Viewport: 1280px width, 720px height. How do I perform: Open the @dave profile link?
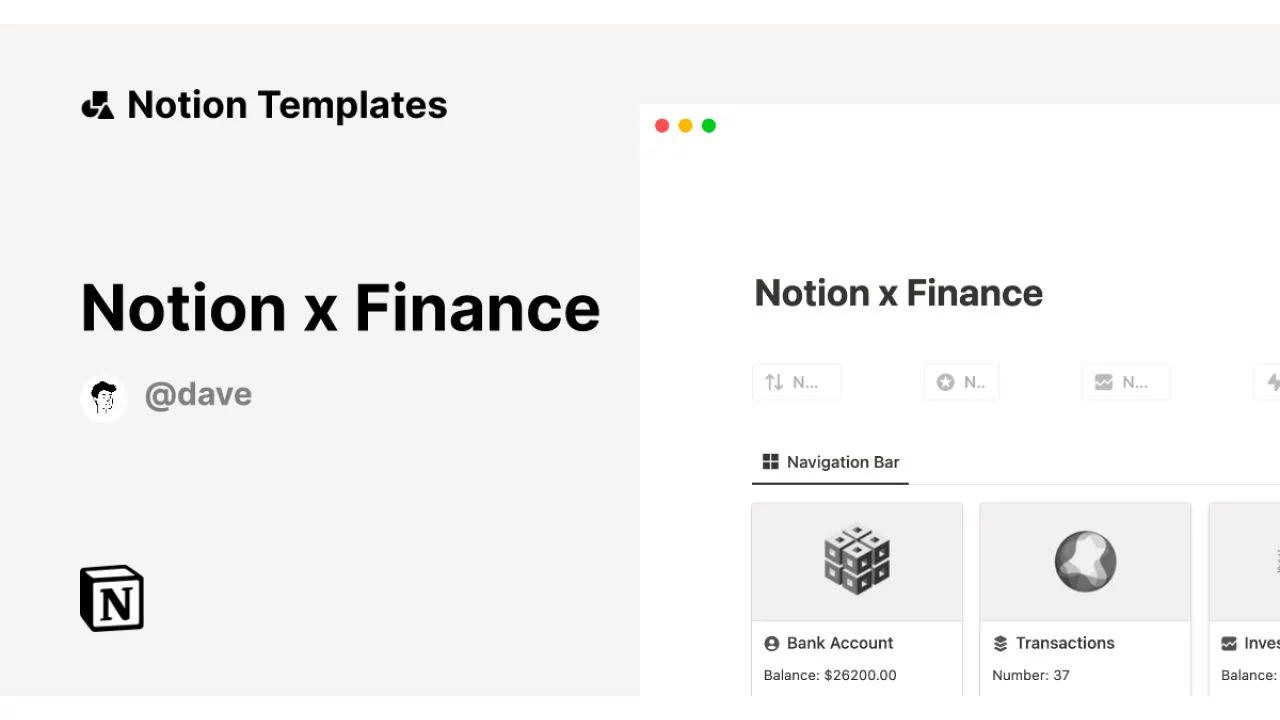[198, 395]
